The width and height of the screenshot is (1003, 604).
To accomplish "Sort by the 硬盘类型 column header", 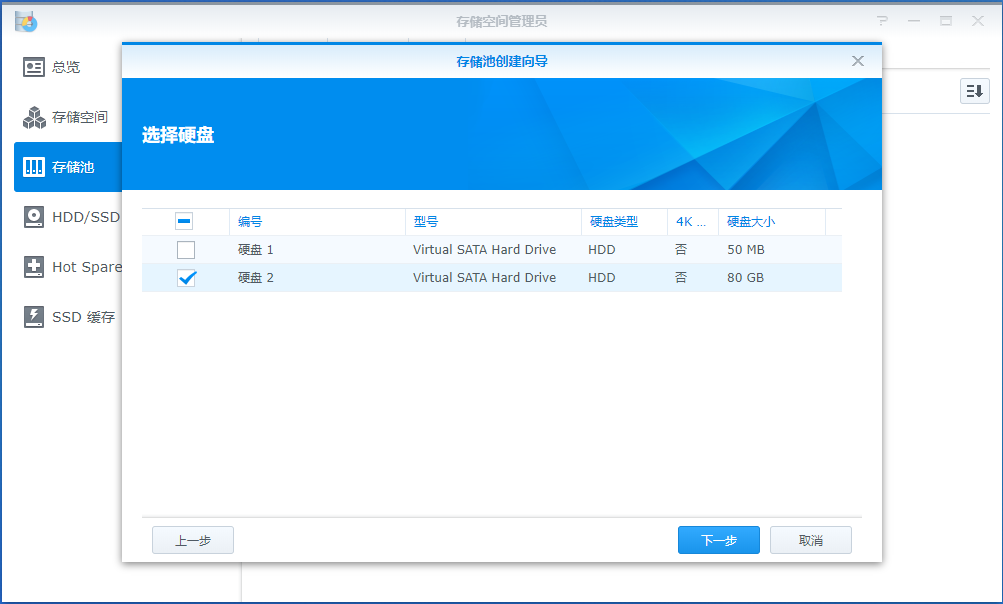I will (613, 221).
